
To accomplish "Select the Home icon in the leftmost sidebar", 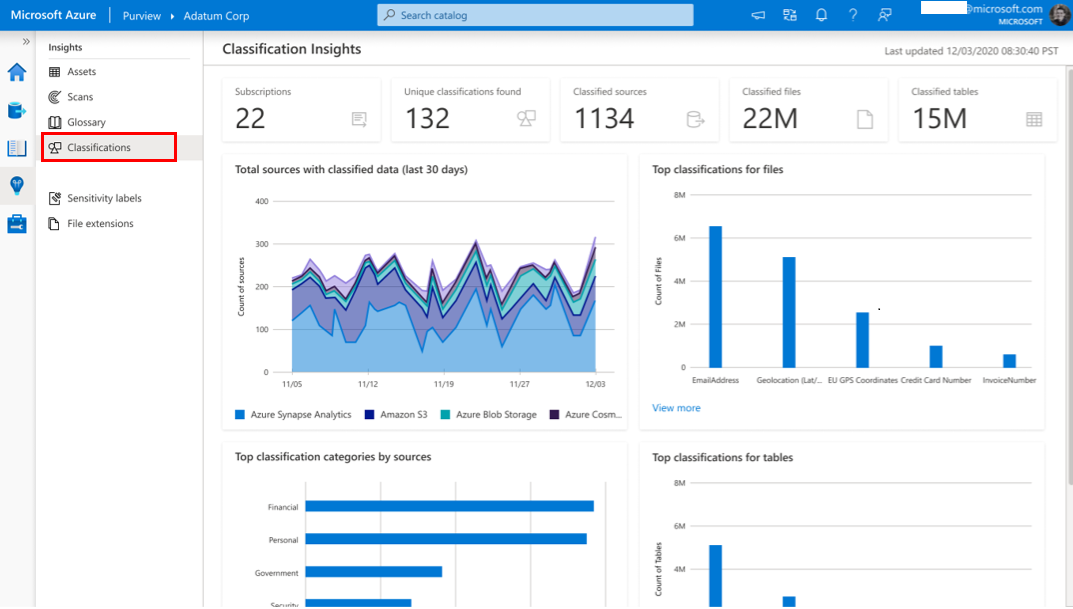I will tap(15, 72).
